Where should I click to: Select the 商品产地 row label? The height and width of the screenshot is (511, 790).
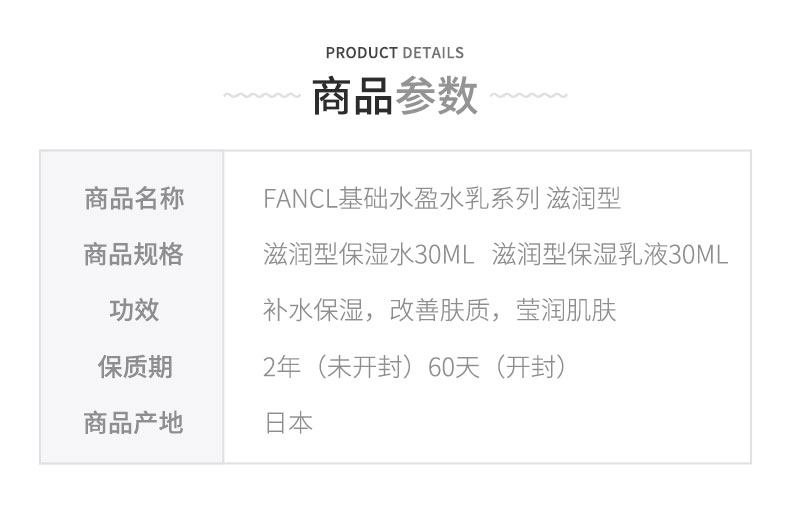(x=133, y=422)
